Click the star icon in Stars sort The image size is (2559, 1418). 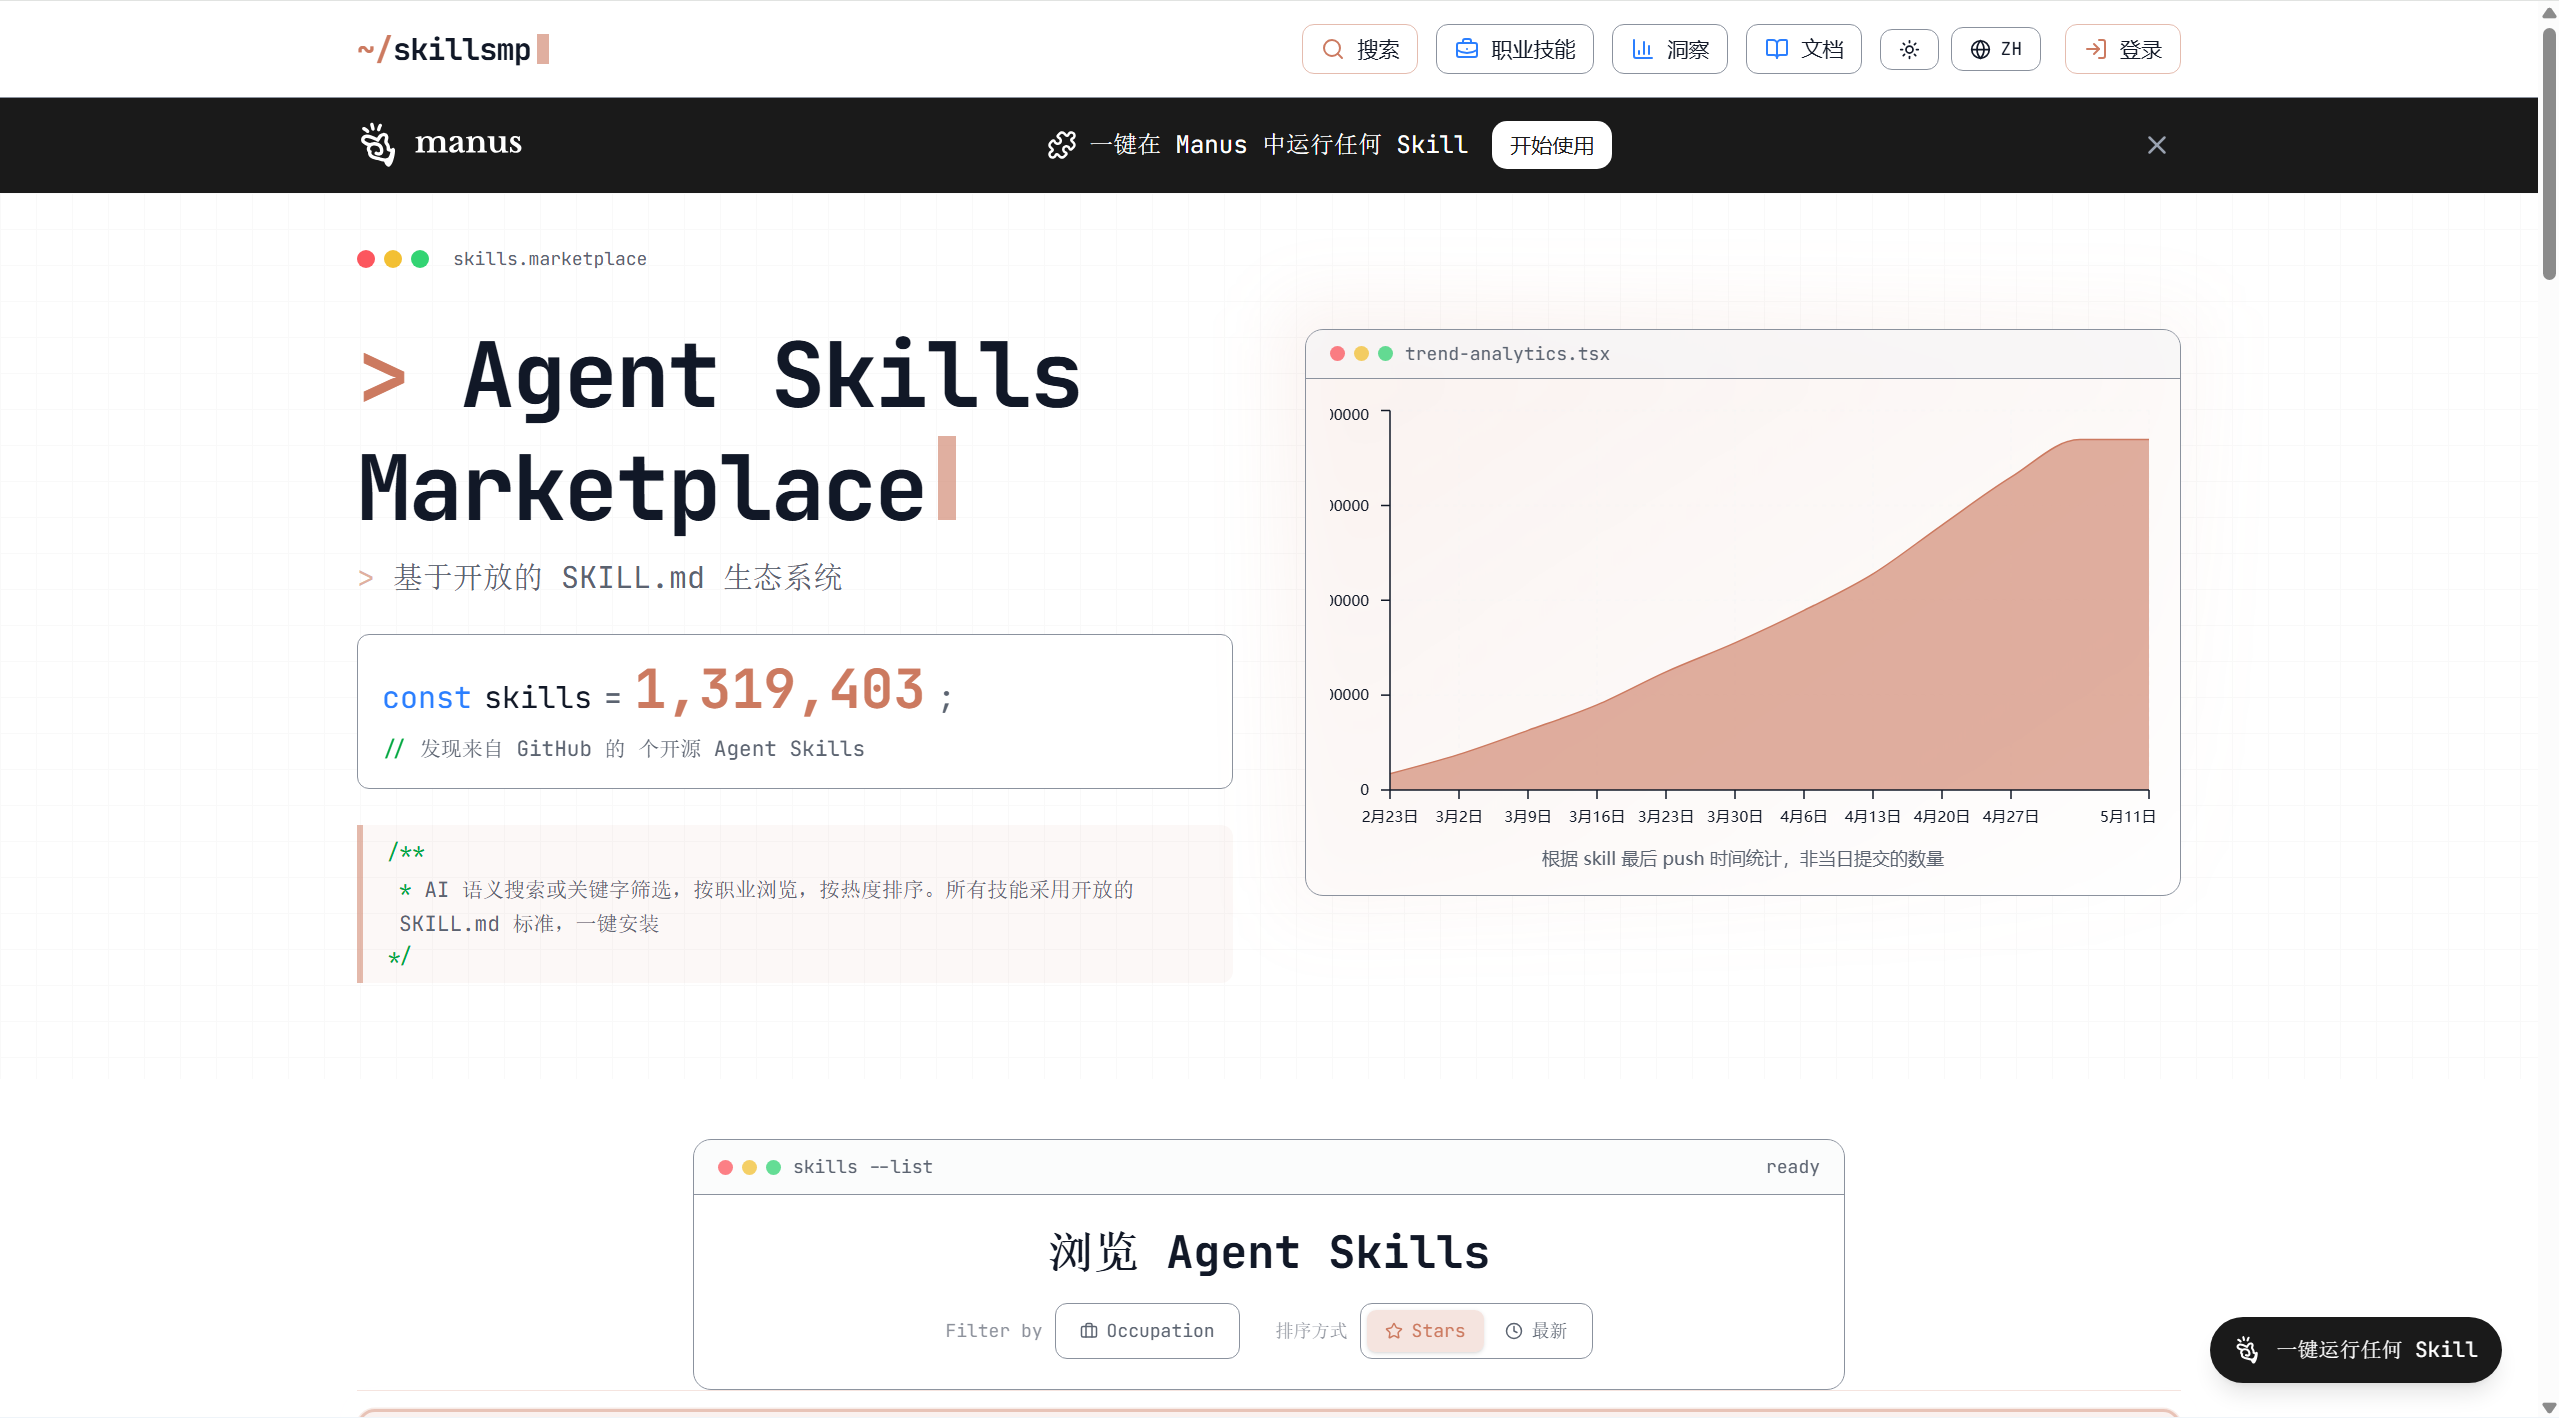click(x=1393, y=1331)
